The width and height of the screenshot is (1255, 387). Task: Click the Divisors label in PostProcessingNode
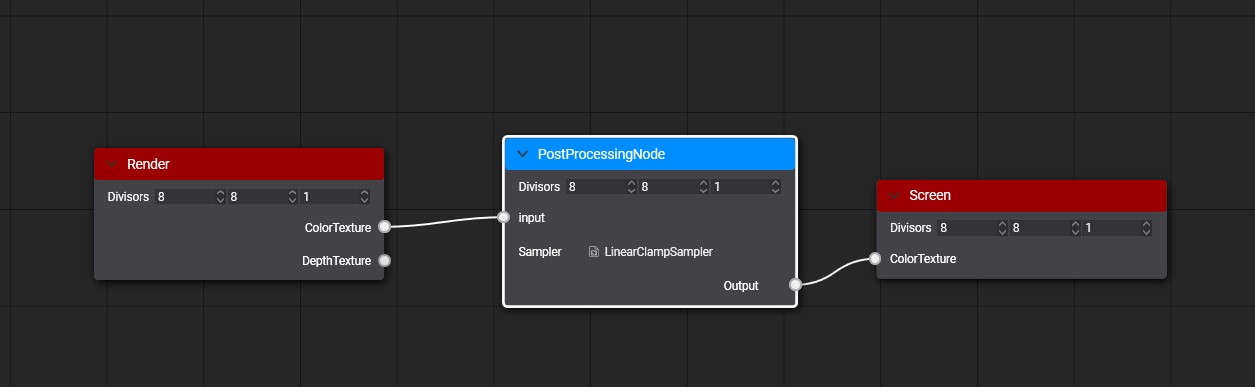click(540, 187)
